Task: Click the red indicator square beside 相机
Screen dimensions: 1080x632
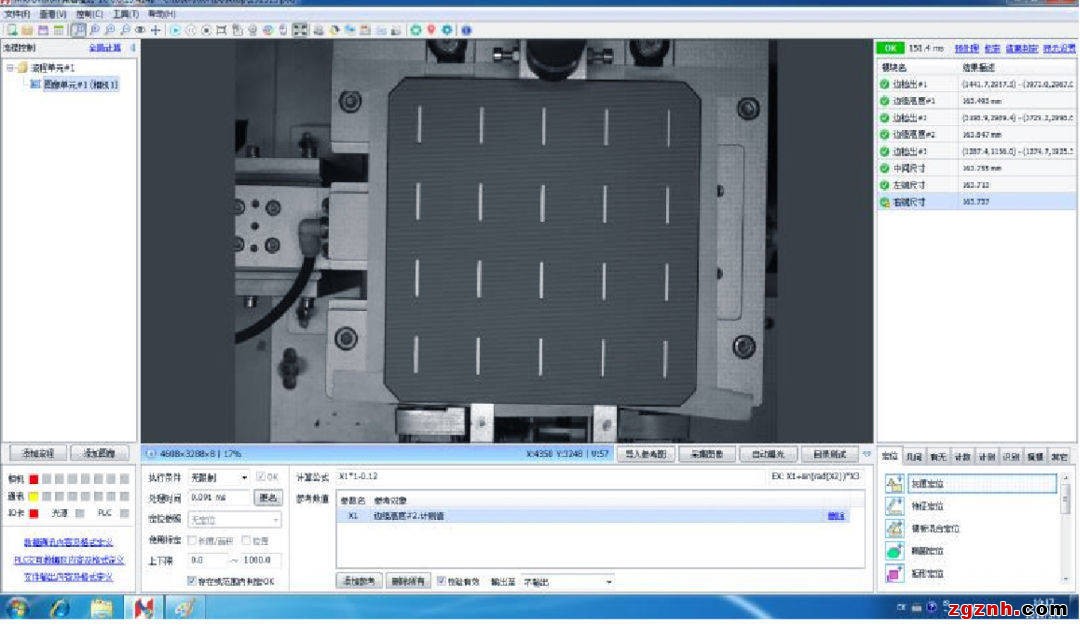Action: click(33, 479)
